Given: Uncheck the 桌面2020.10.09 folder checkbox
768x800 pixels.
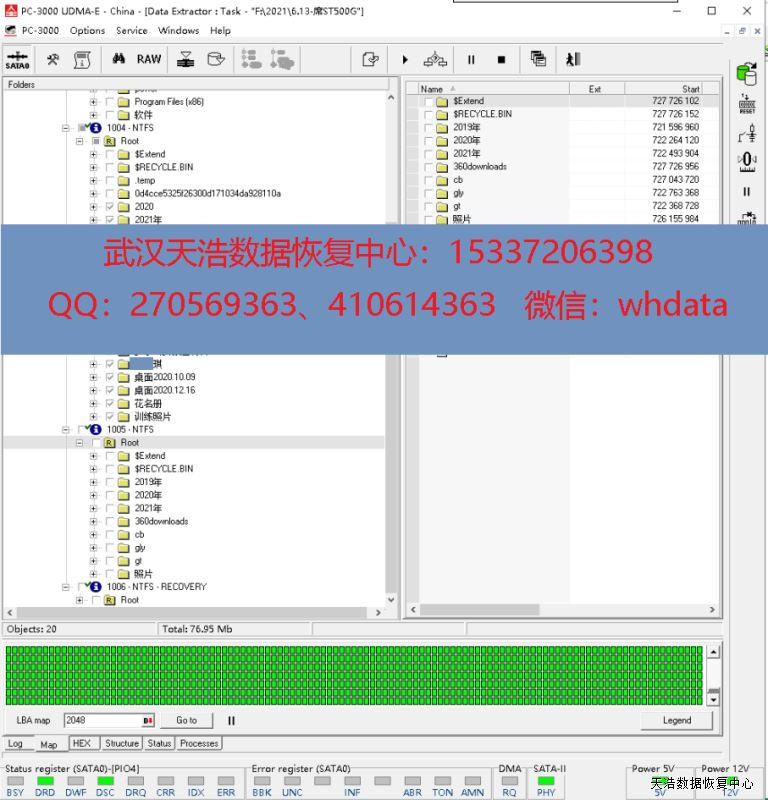Looking at the screenshot, I should 110,377.
